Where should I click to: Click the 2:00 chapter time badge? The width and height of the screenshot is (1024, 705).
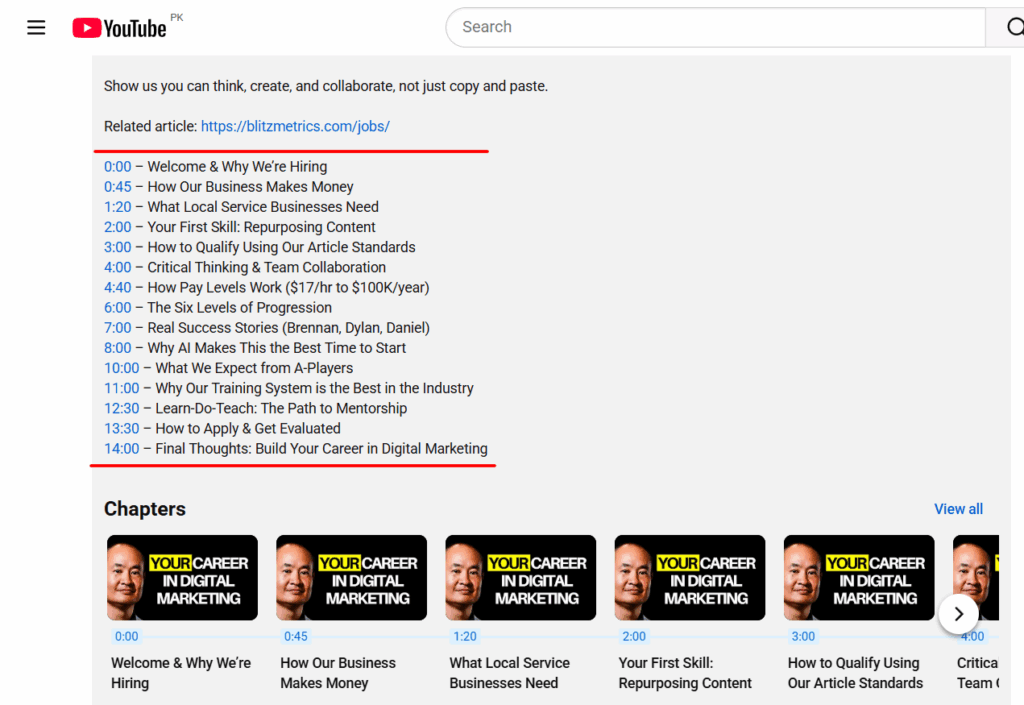(634, 636)
